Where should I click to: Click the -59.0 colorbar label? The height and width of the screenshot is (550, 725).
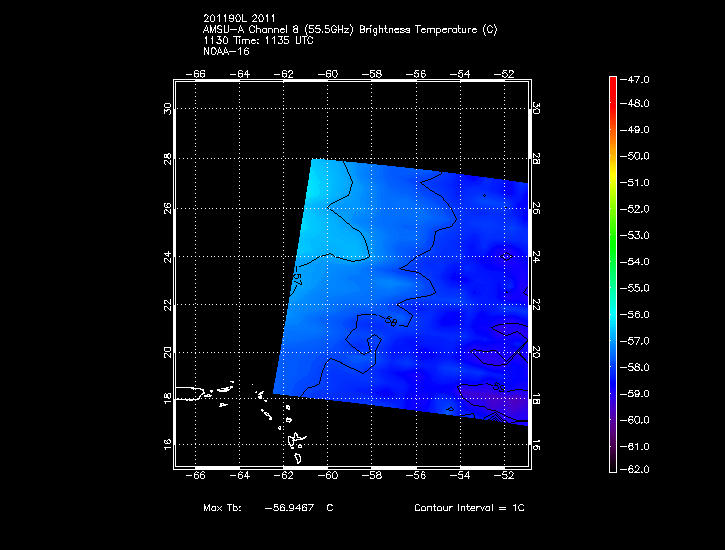pyautogui.click(x=634, y=394)
